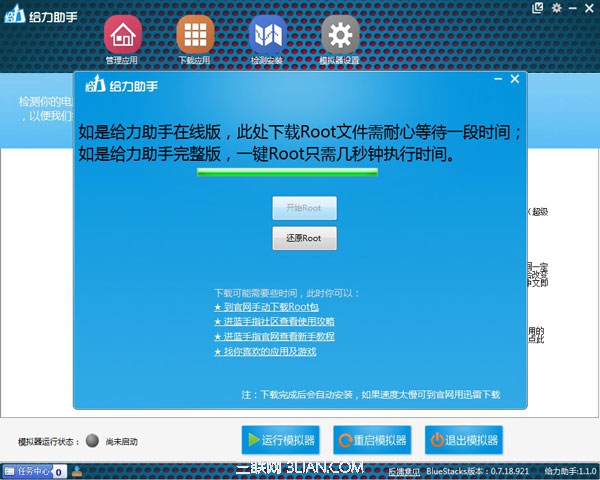
Task: Click 运行模拟器 button
Action: coord(280,440)
